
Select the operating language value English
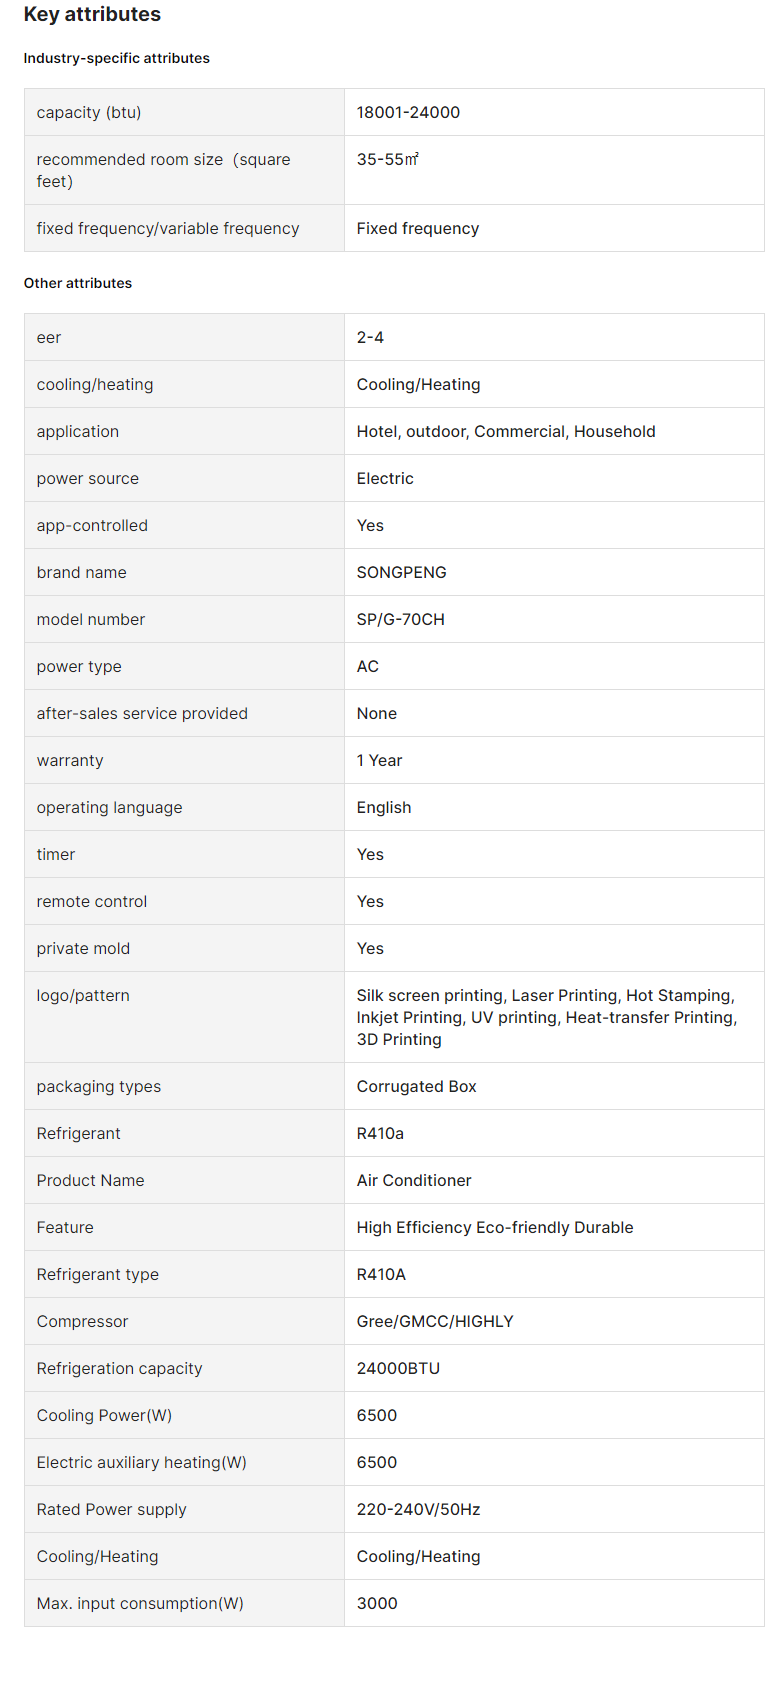tap(384, 807)
